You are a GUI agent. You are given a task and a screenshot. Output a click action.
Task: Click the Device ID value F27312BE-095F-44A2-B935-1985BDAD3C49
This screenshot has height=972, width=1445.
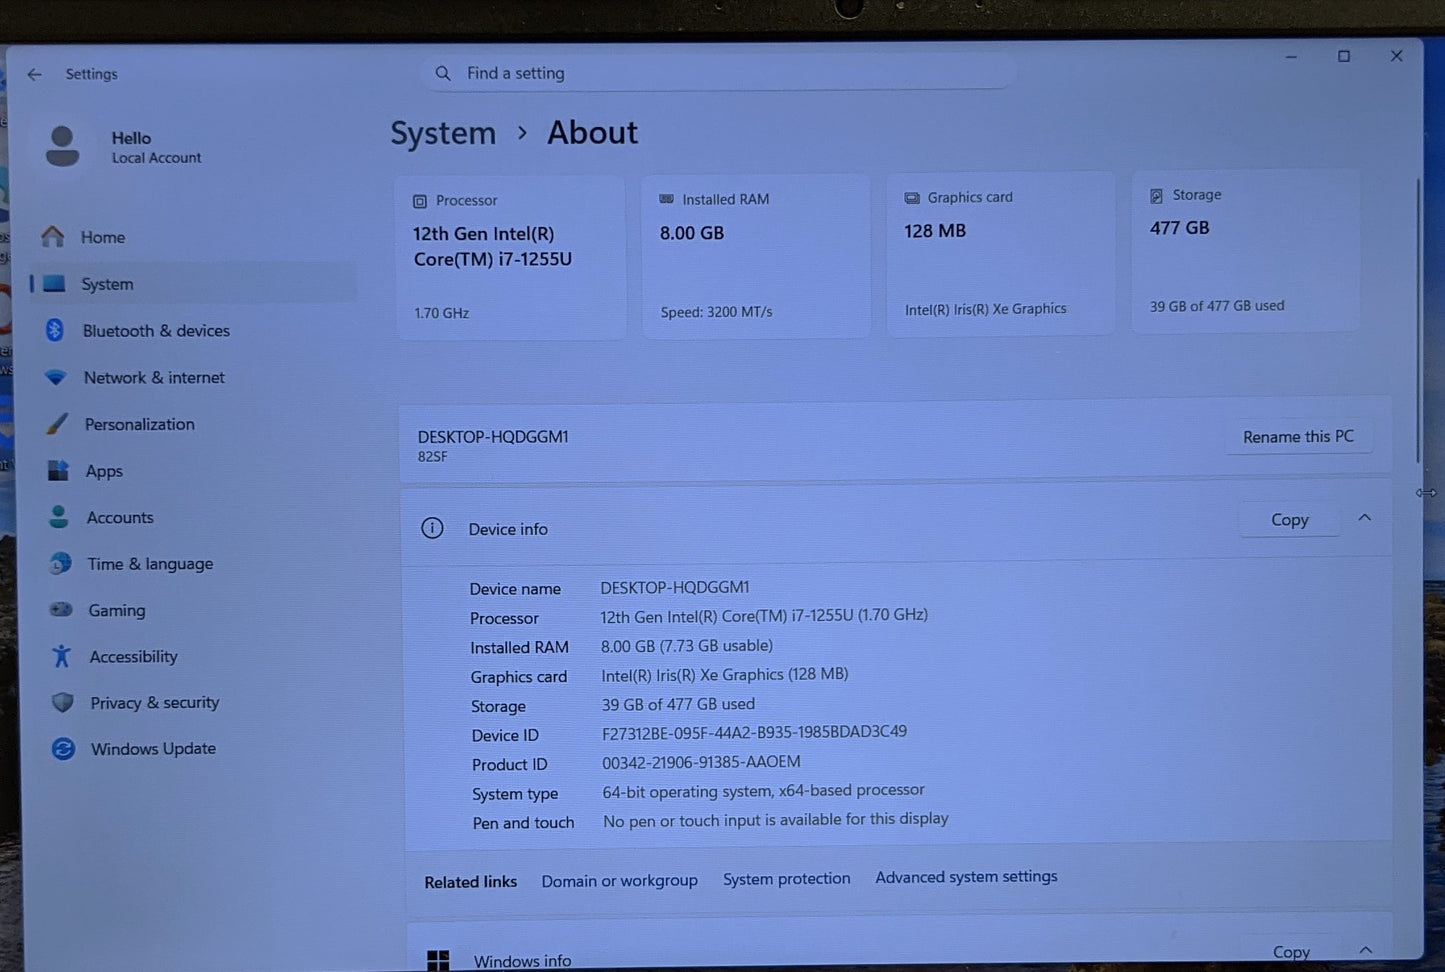coord(754,732)
